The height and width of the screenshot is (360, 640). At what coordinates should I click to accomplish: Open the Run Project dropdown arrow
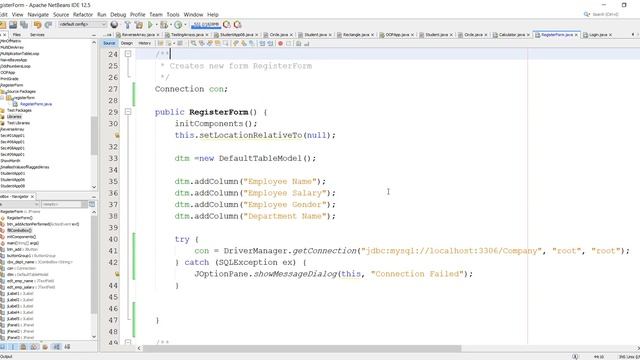(156, 25)
